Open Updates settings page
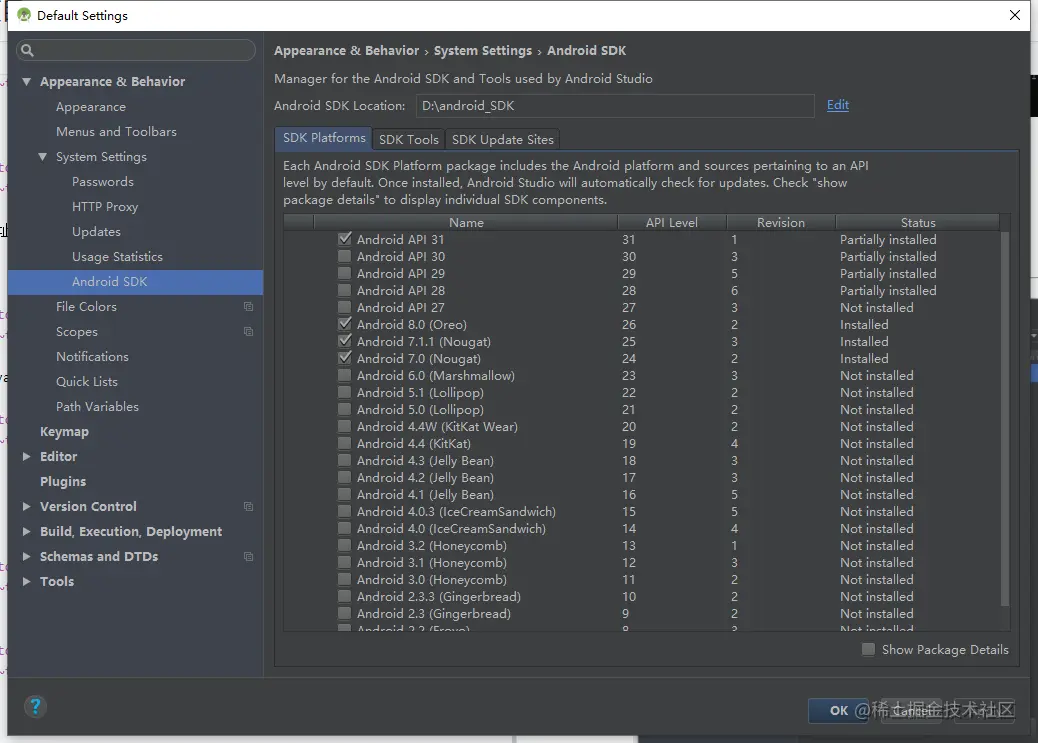This screenshot has width=1038, height=743. 97,232
